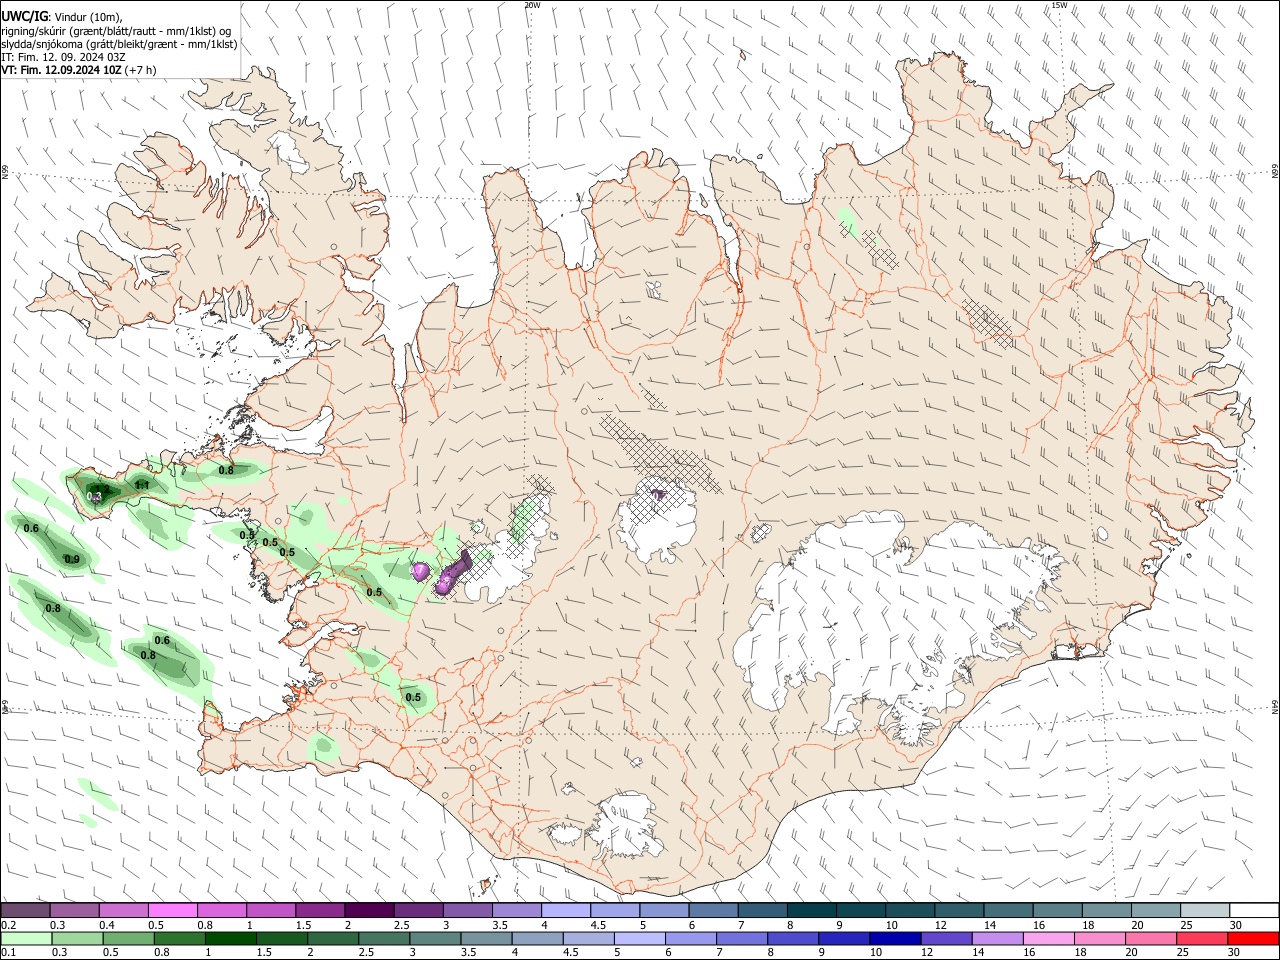Screen dimensions: 1280x960
Task: Click the UWC/IG title in the legend
Action: [23, 16]
